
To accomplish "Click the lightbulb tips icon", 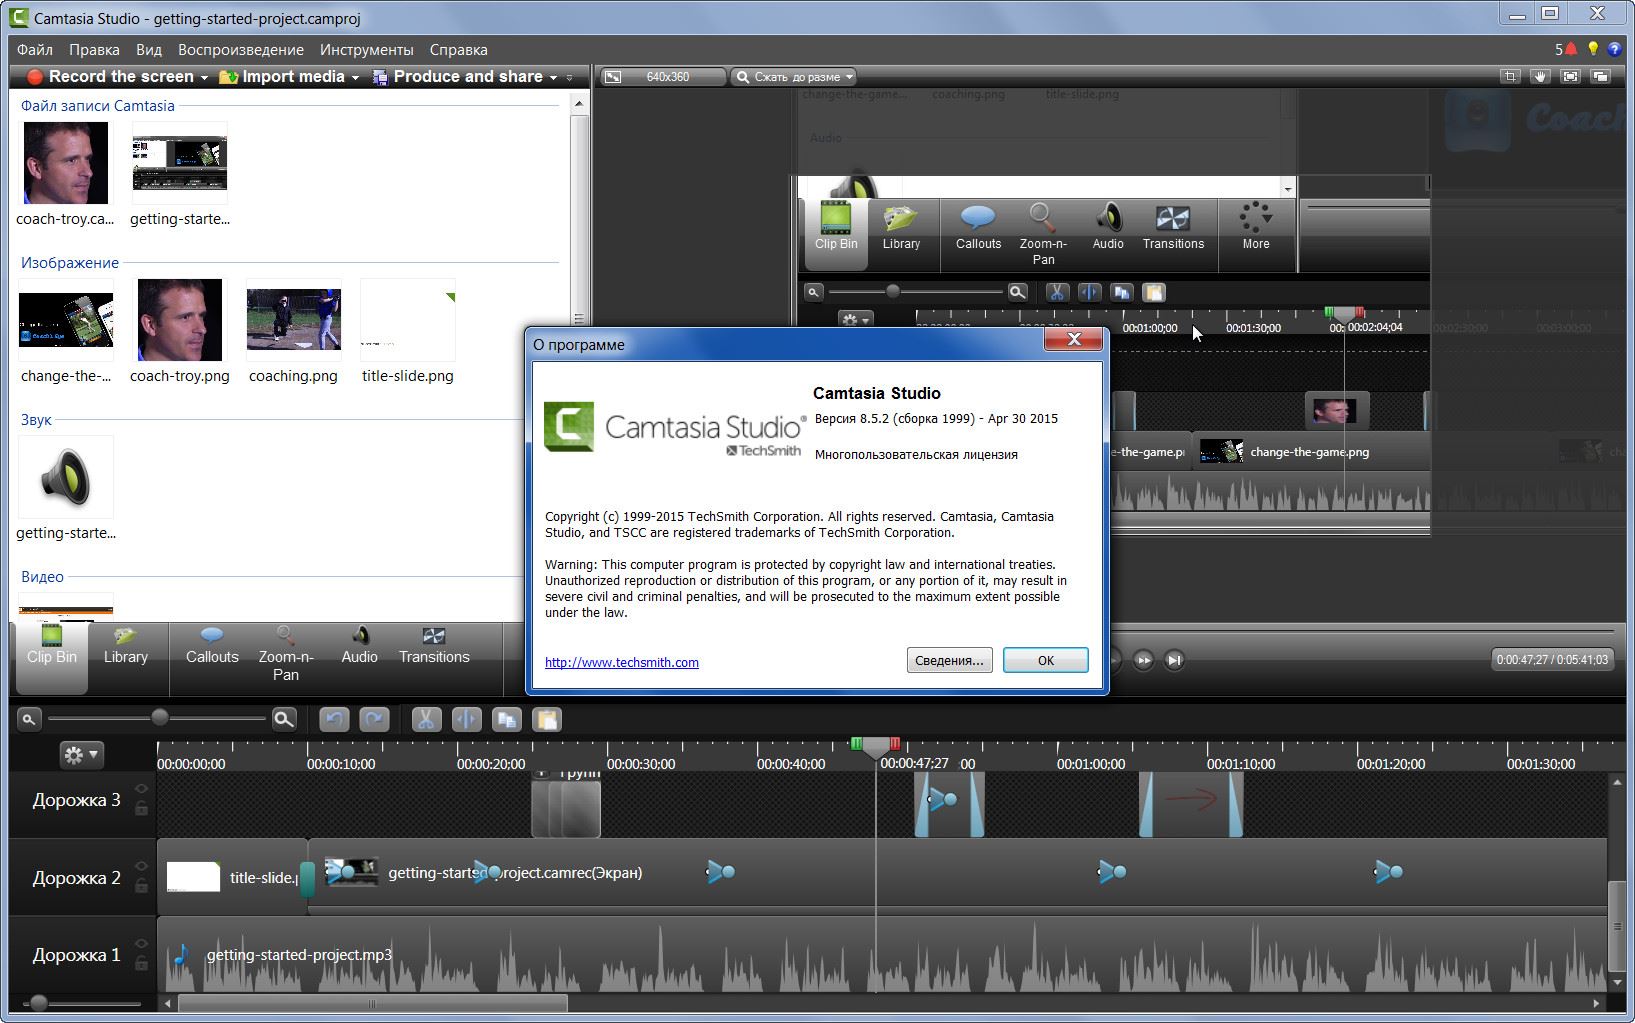I will [1593, 49].
